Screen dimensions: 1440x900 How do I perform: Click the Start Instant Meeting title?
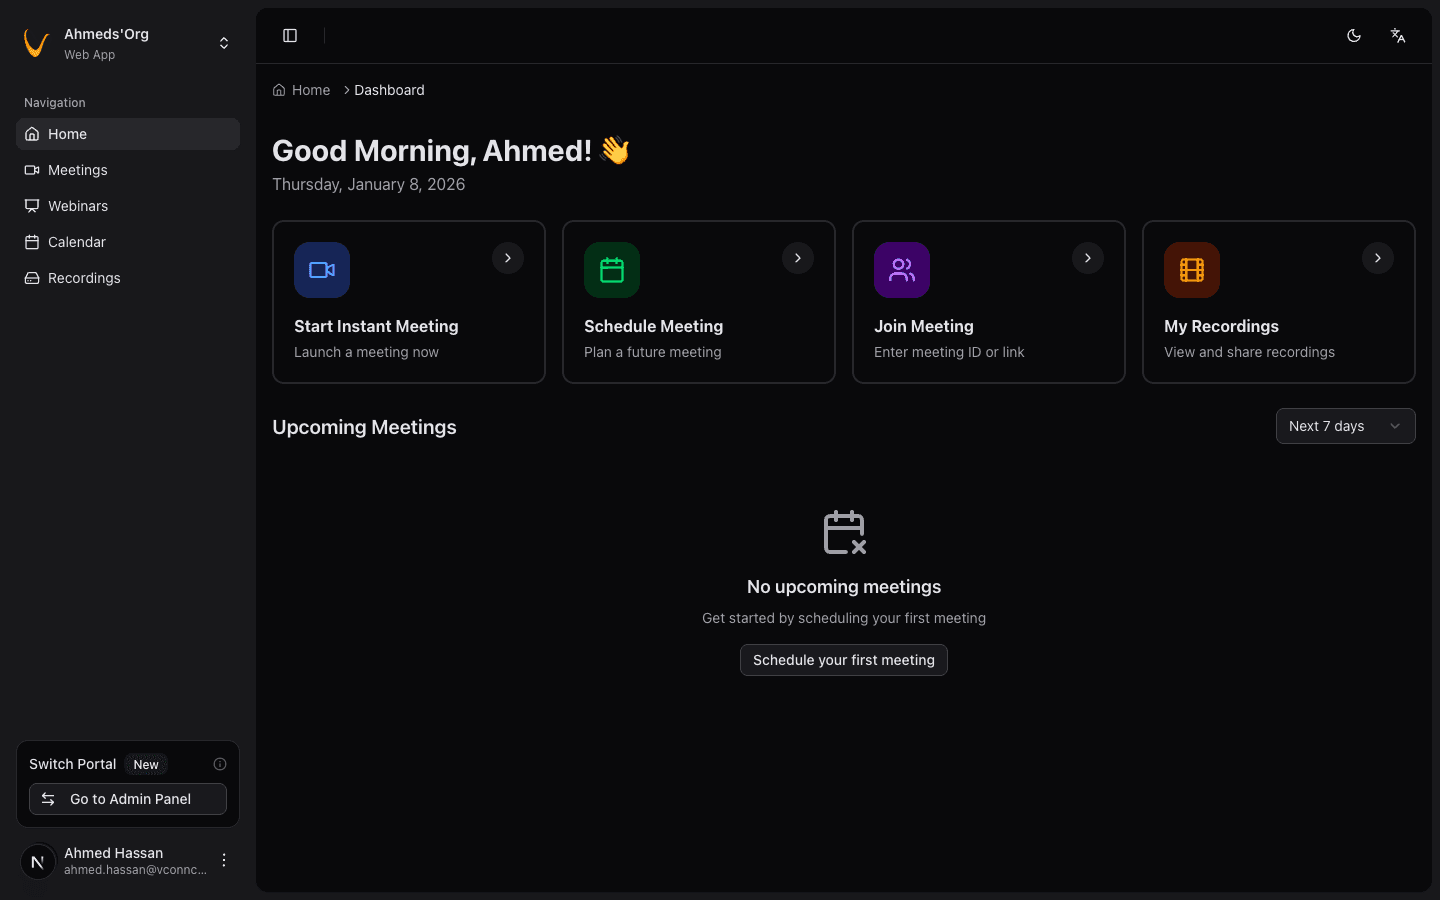click(376, 326)
